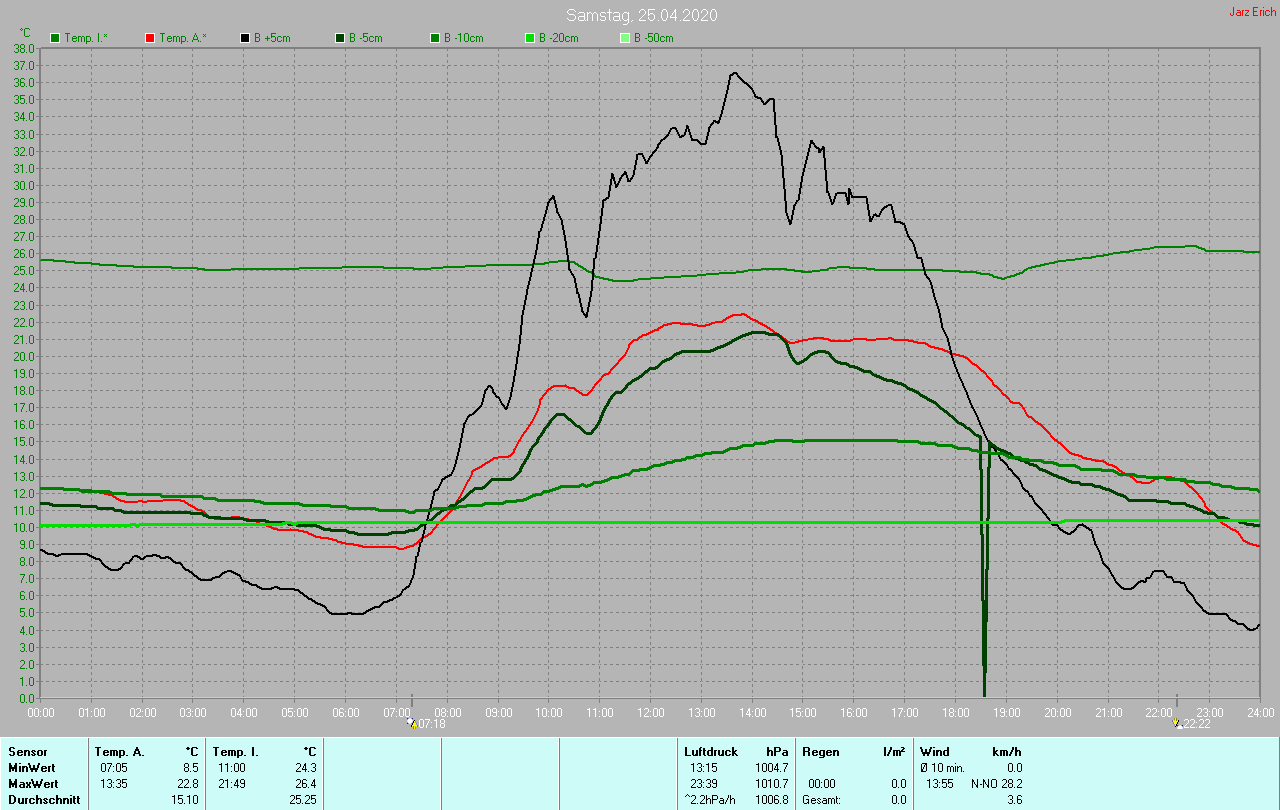Click the 'Ø 10 min.' wind label
1280x810 pixels.
(x=944, y=767)
